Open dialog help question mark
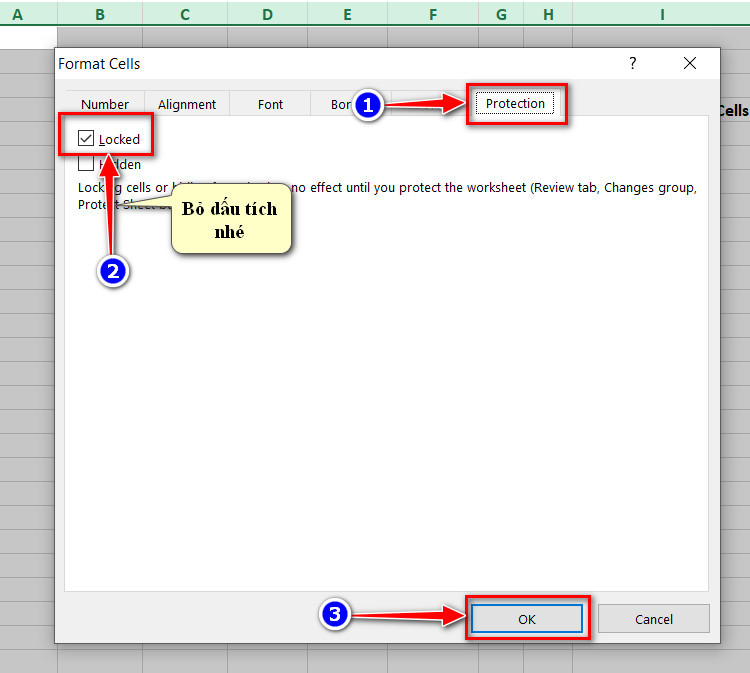Image resolution: width=750 pixels, height=673 pixels. (632, 63)
